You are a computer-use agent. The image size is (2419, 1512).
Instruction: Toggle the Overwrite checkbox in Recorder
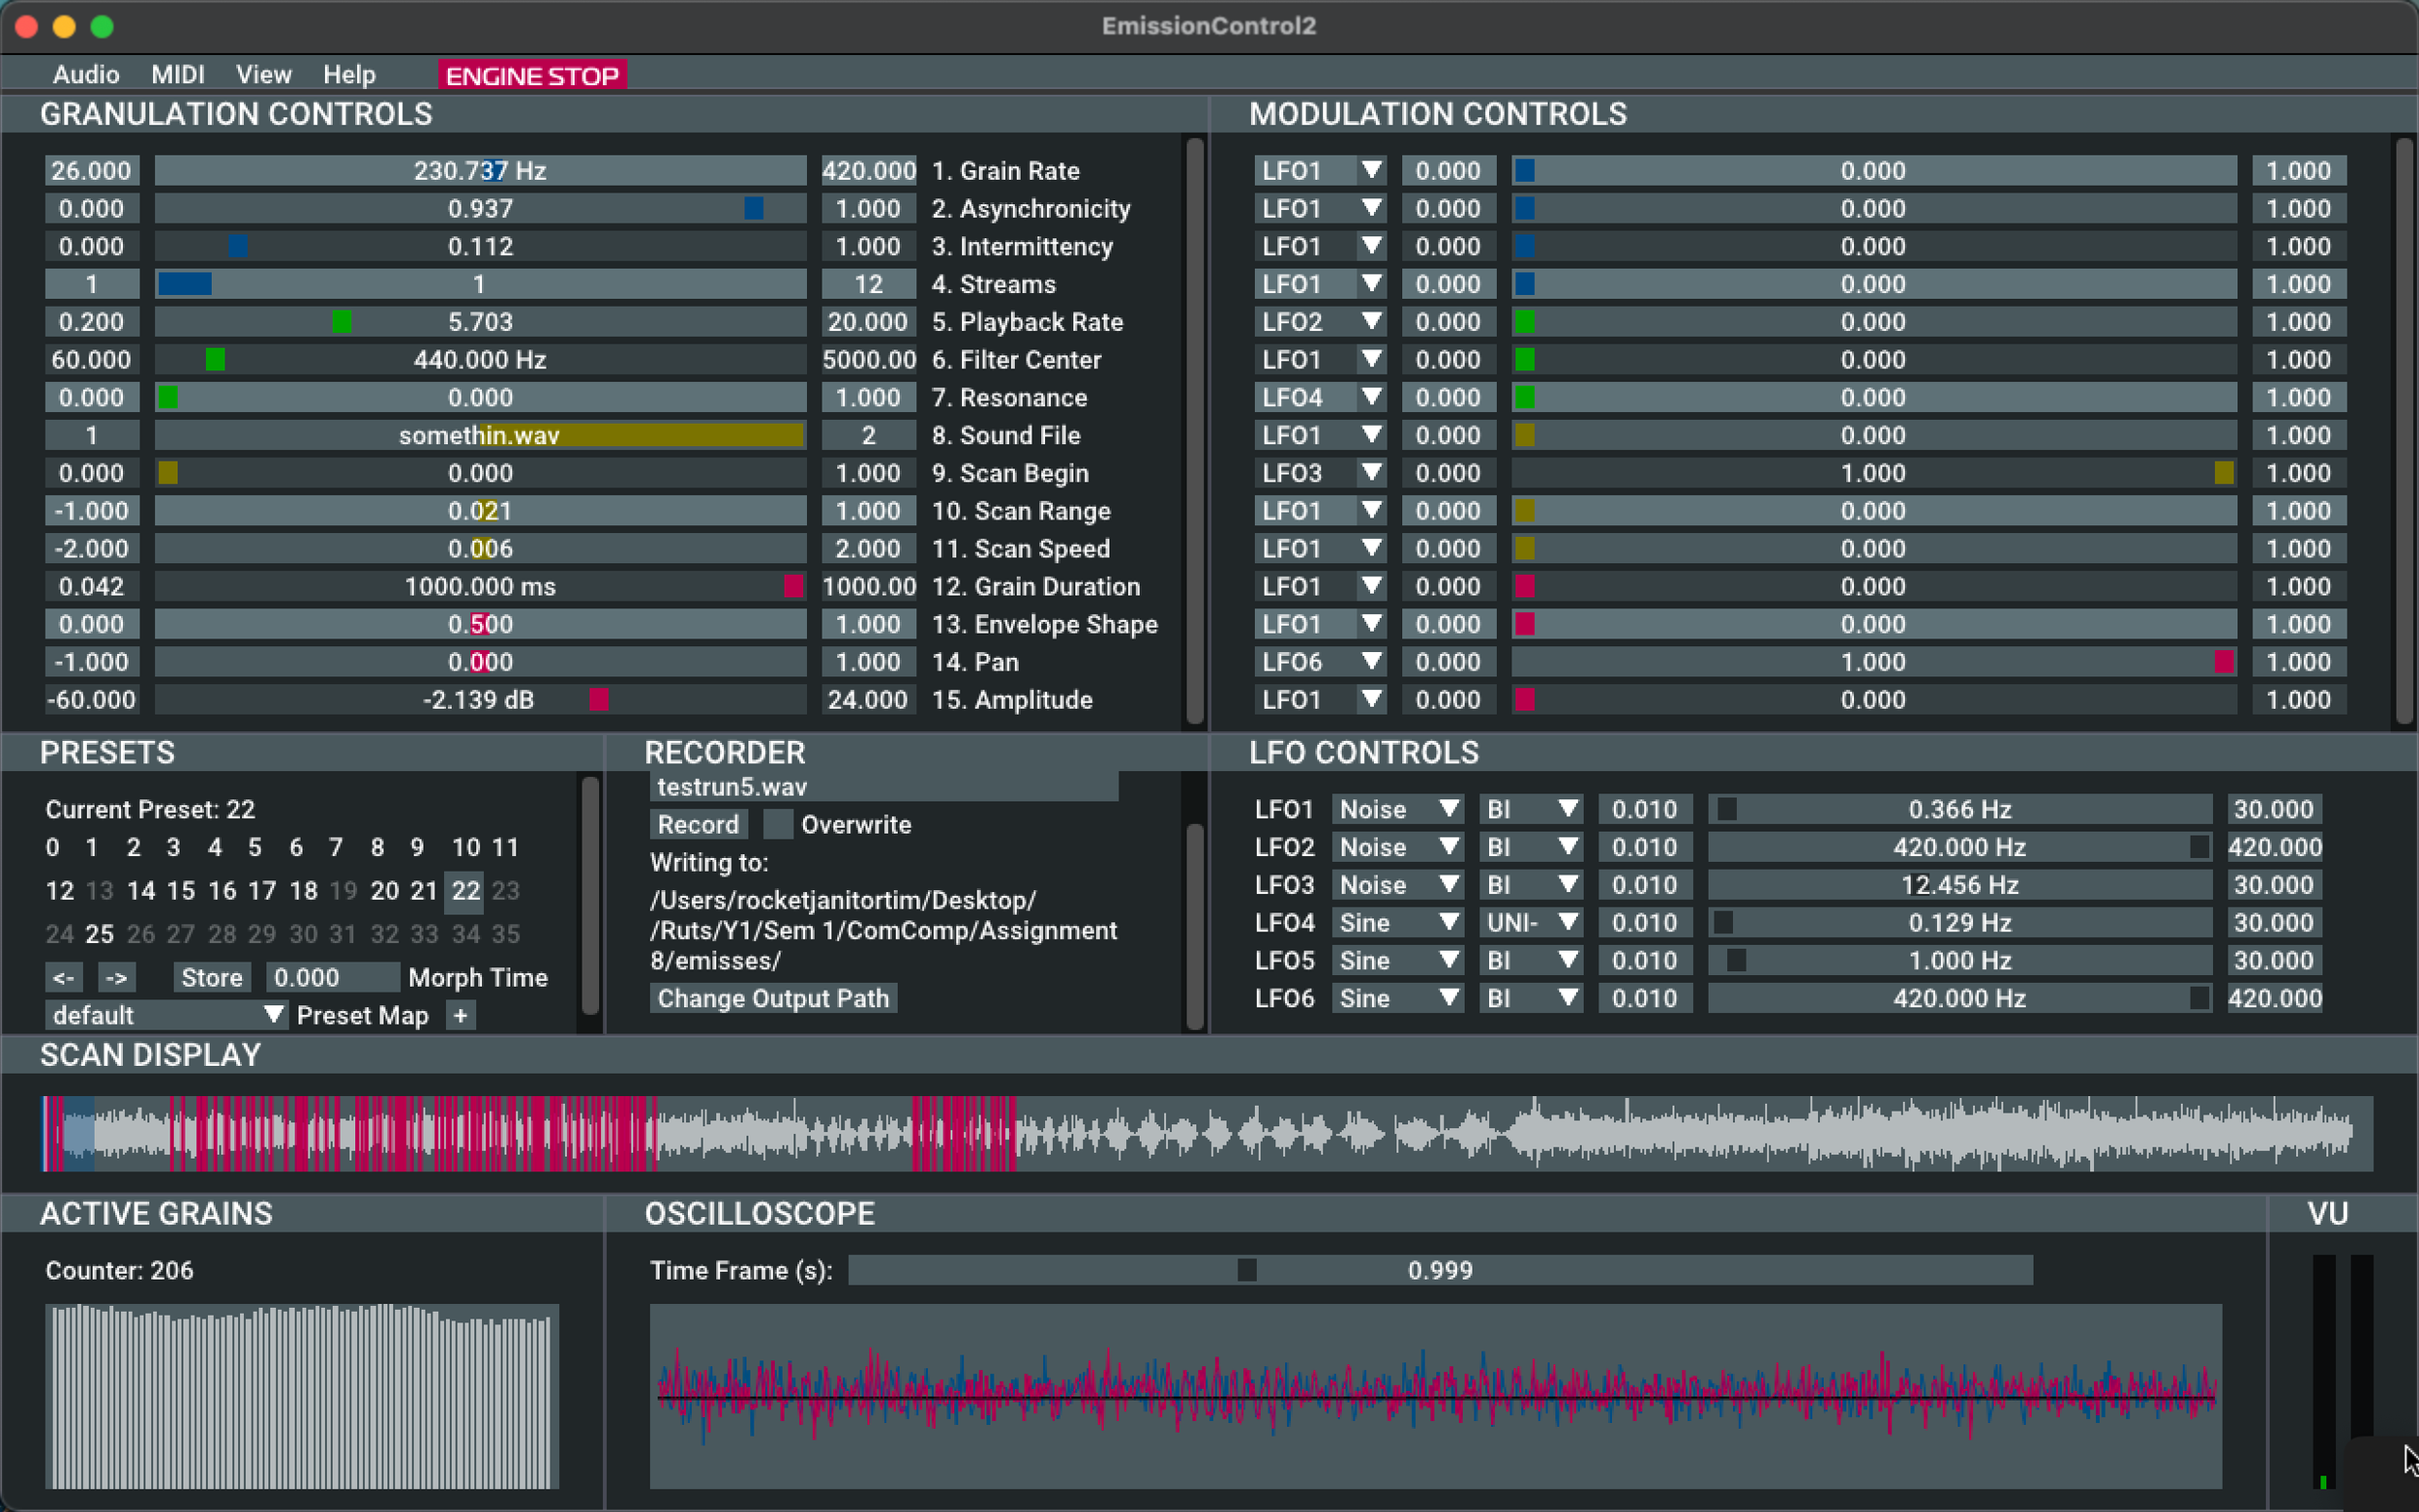tap(777, 825)
